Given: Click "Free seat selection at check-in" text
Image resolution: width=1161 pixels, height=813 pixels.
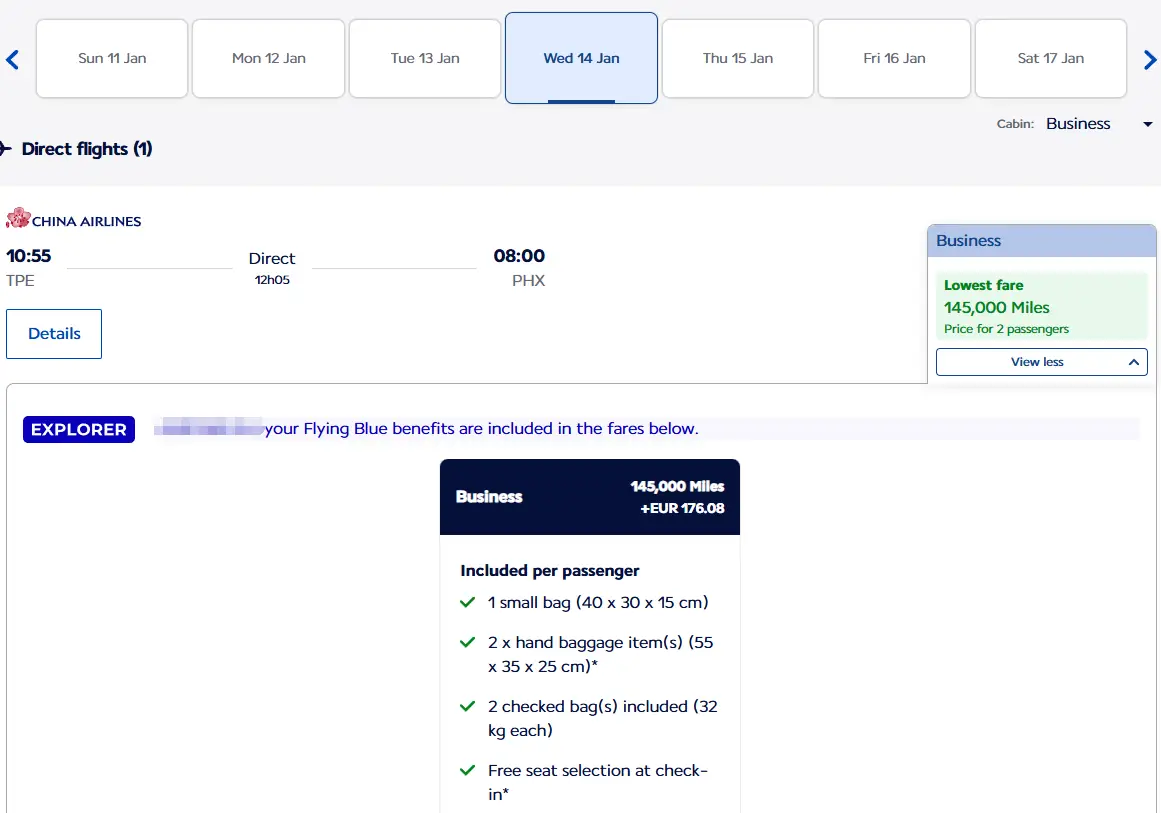Looking at the screenshot, I should pyautogui.click(x=598, y=782).
